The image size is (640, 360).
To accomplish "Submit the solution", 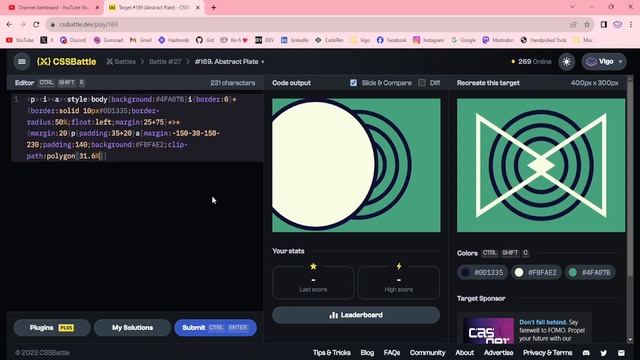I will 215,328.
